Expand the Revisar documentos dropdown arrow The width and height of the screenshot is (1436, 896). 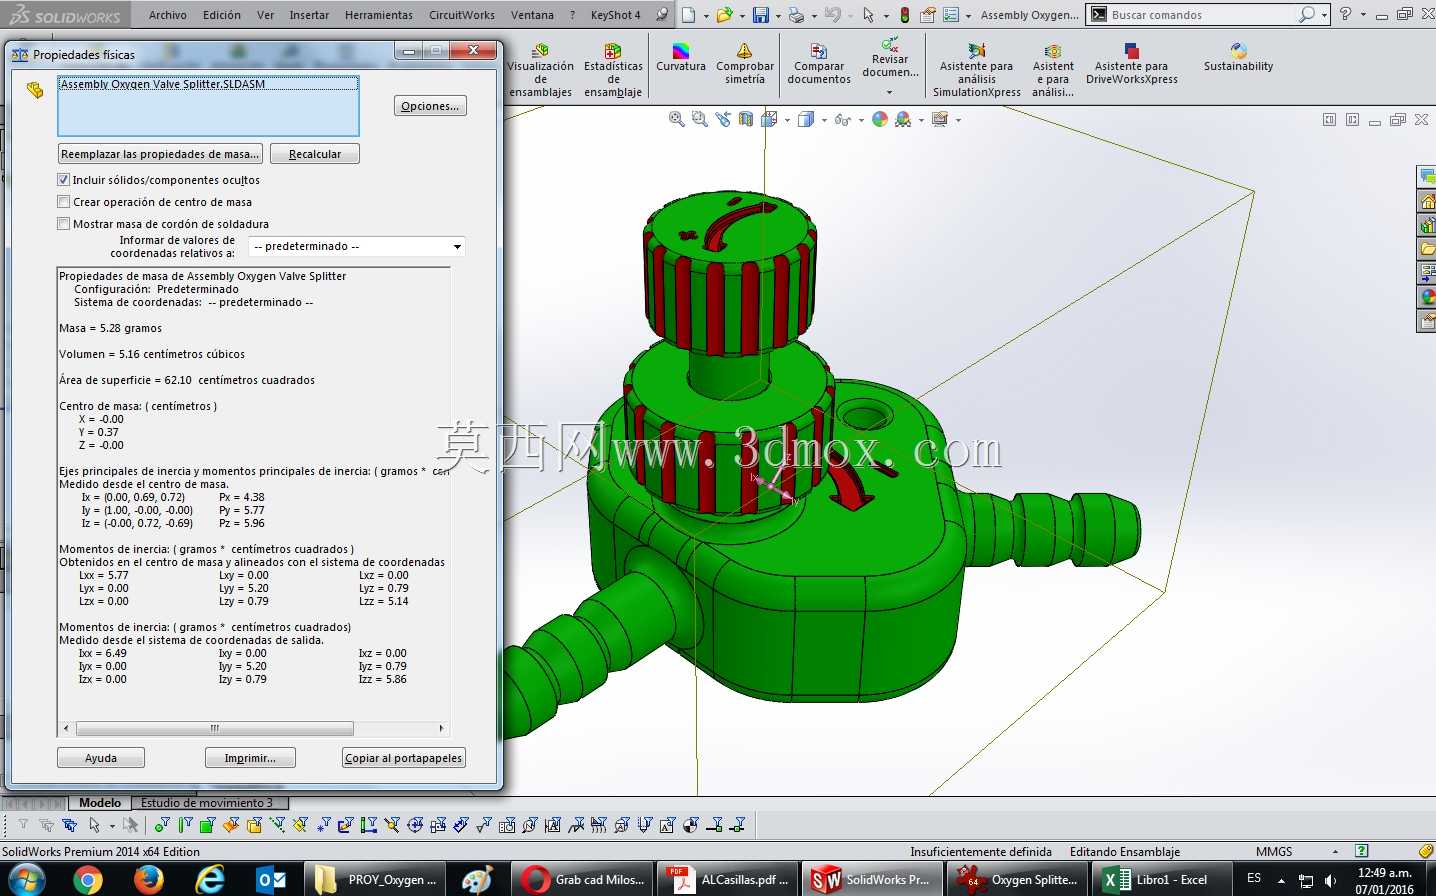(x=889, y=93)
